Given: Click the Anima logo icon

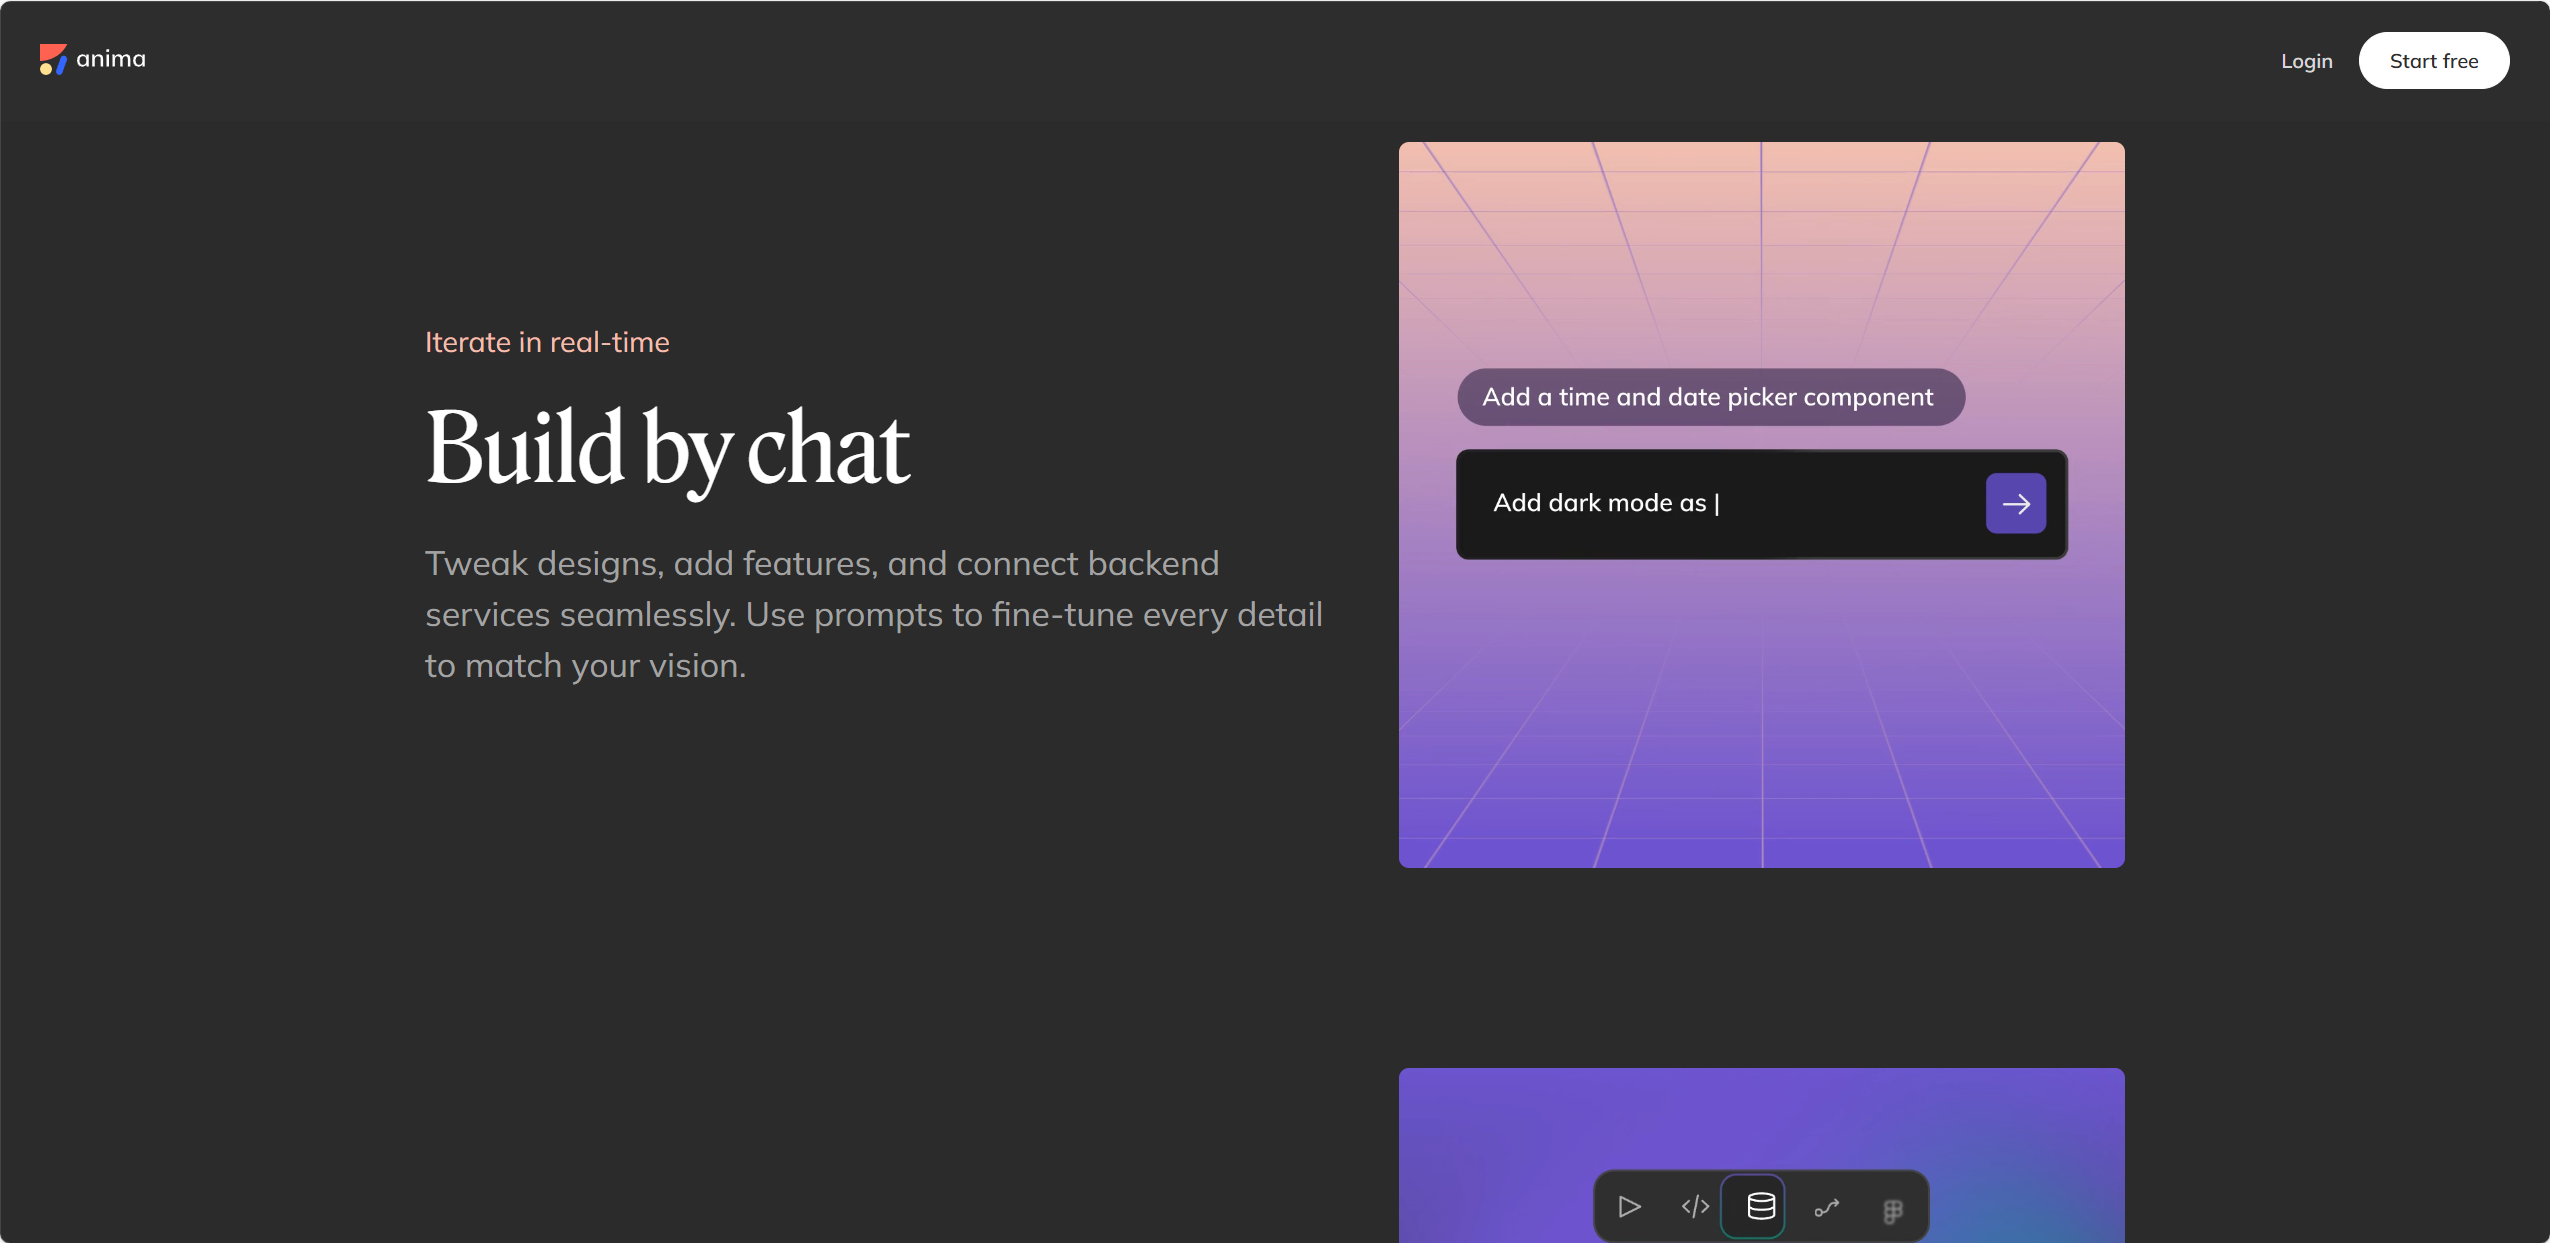Looking at the screenshot, I should pos(53,59).
